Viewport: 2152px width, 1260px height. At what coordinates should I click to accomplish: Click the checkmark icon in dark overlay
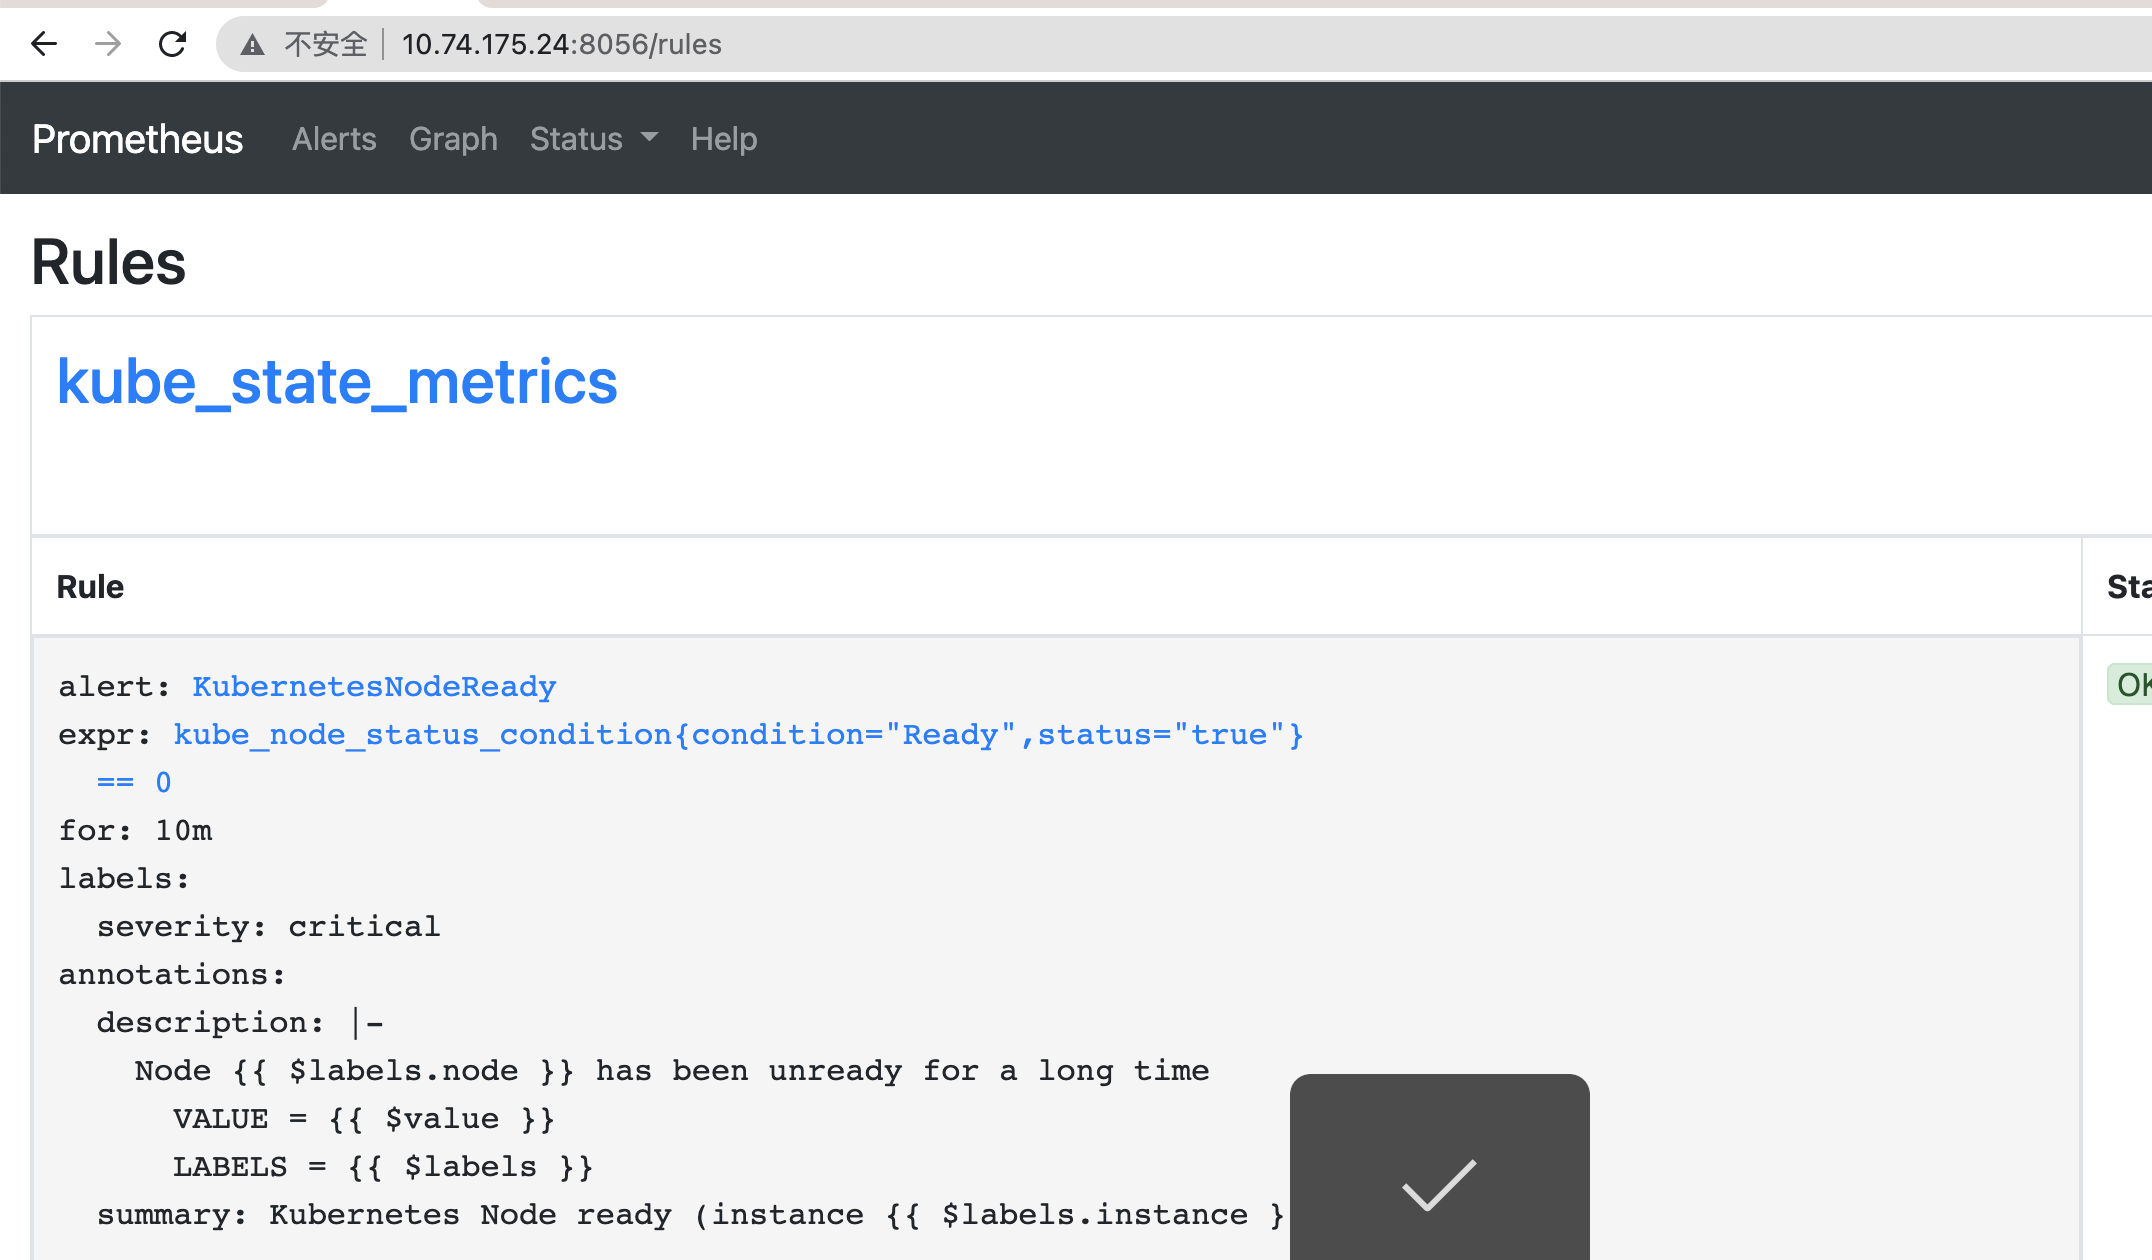coord(1439,1184)
